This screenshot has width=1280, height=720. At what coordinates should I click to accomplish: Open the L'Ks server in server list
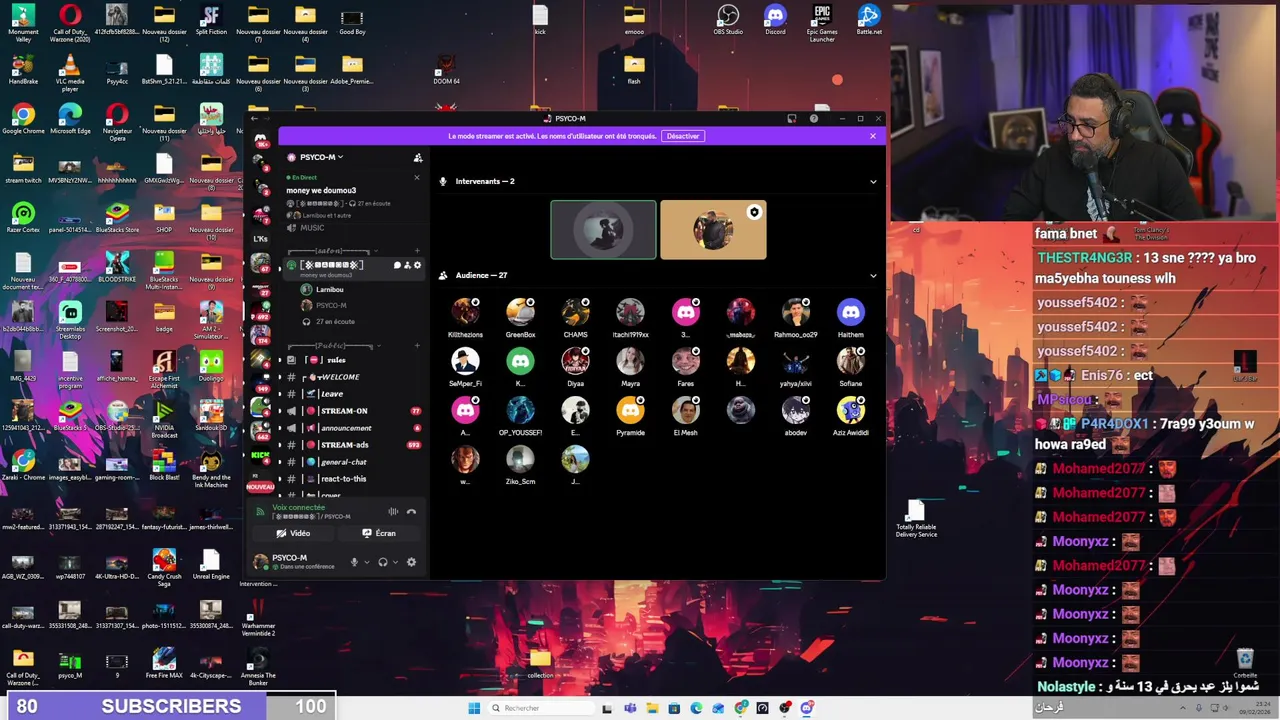(261, 239)
